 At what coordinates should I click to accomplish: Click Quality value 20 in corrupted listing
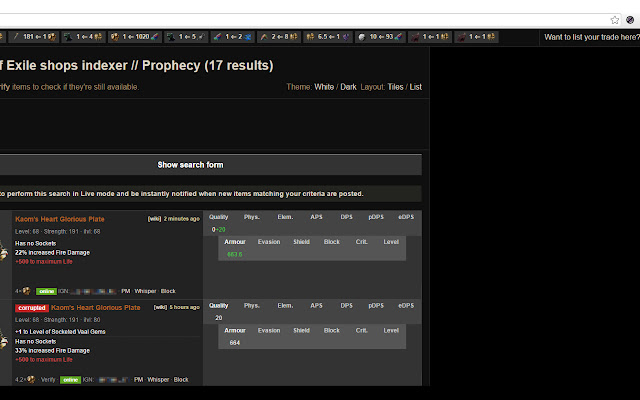coord(219,318)
